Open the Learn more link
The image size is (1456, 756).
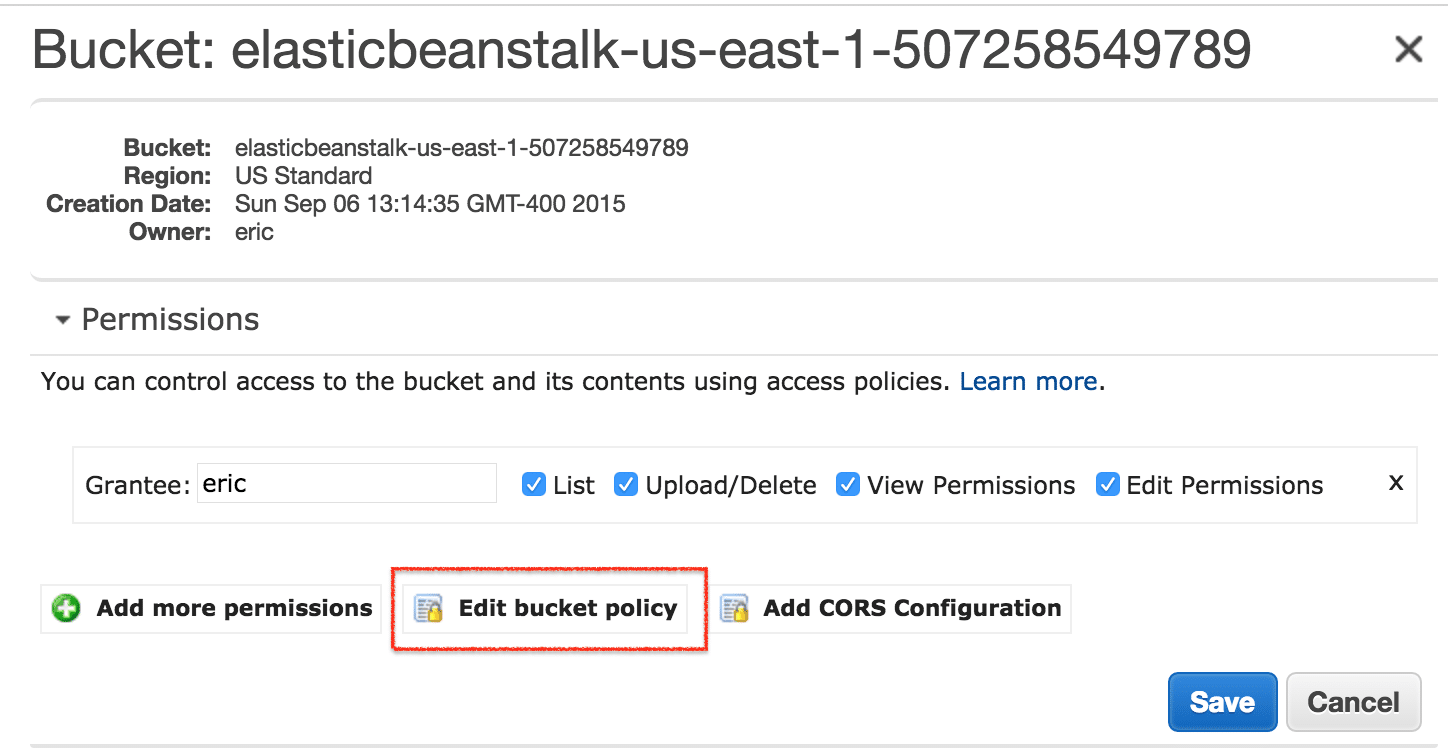1028,382
